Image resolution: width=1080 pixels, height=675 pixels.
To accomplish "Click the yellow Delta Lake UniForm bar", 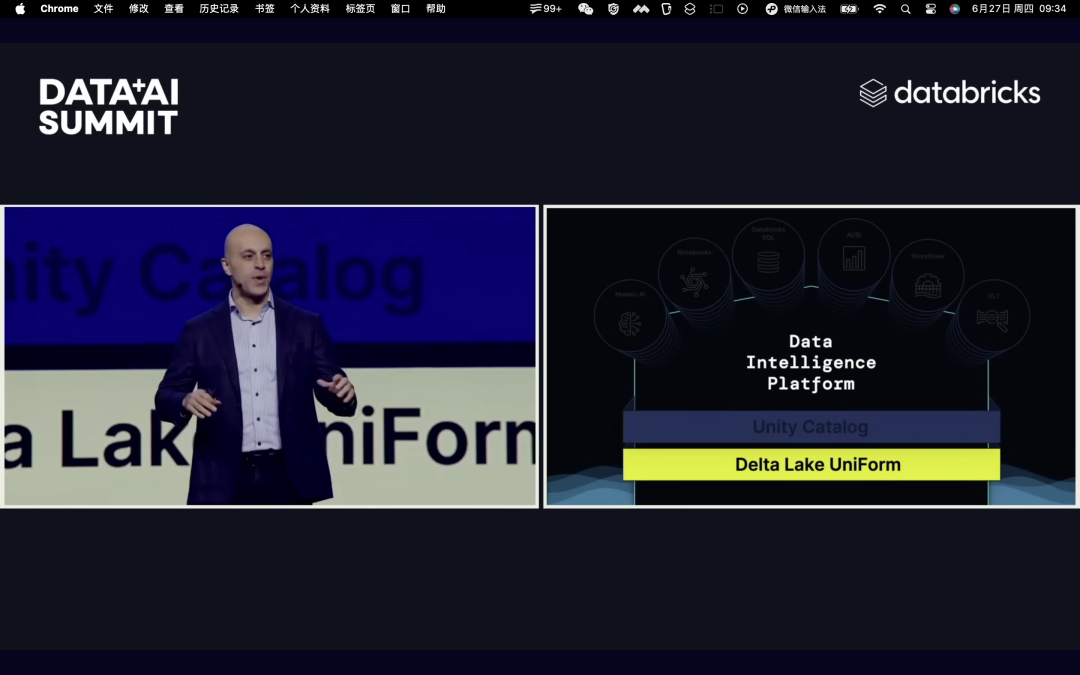I will coord(811,465).
